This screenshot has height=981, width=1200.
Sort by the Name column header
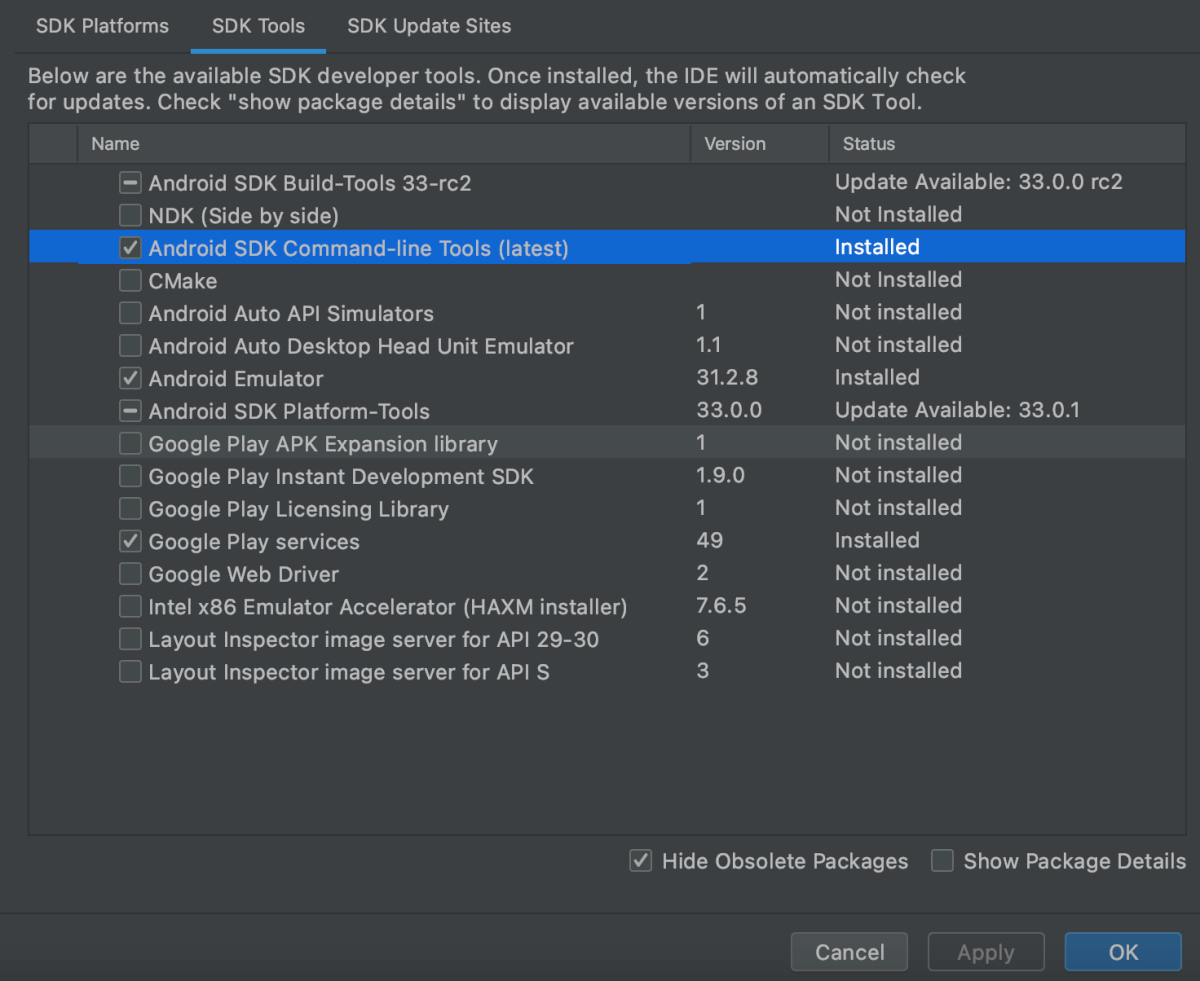coord(384,144)
